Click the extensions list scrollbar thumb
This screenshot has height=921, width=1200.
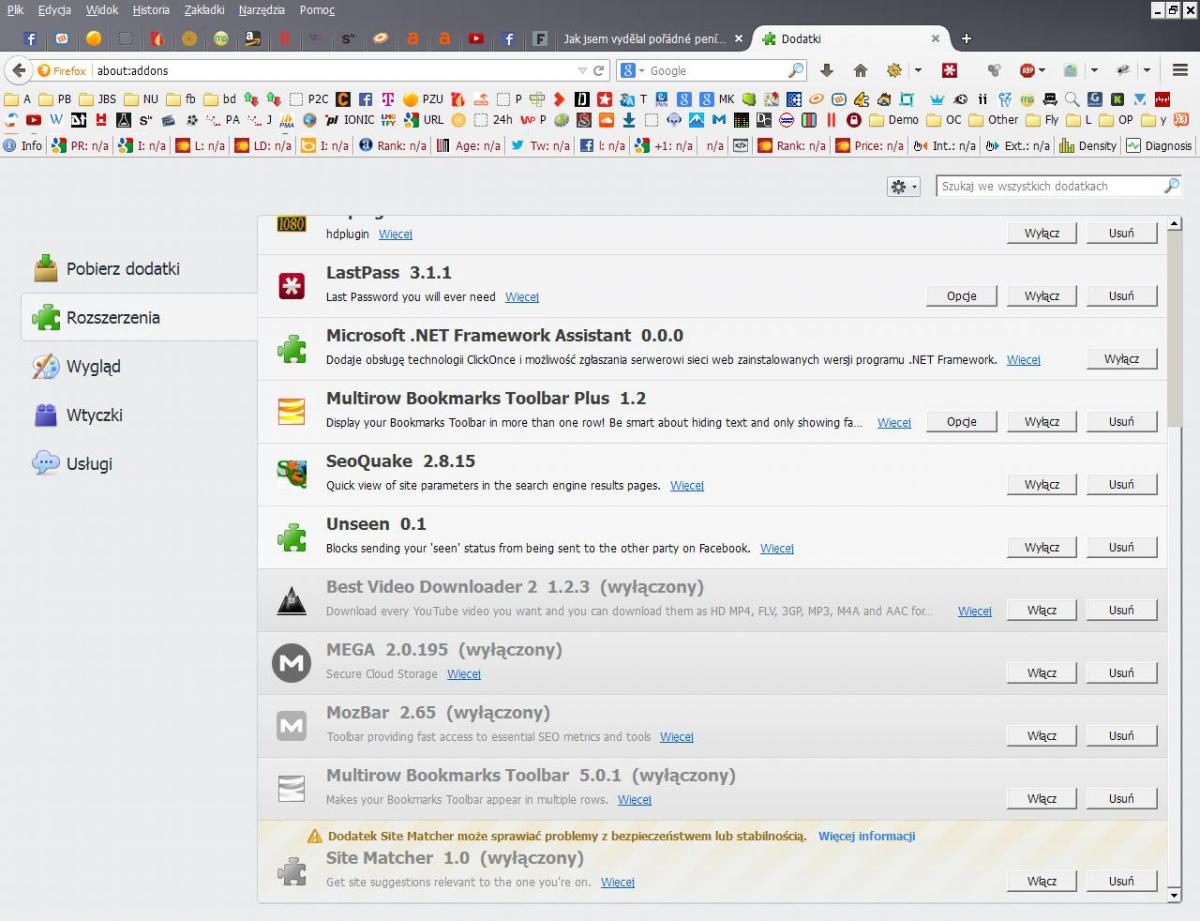1174,328
